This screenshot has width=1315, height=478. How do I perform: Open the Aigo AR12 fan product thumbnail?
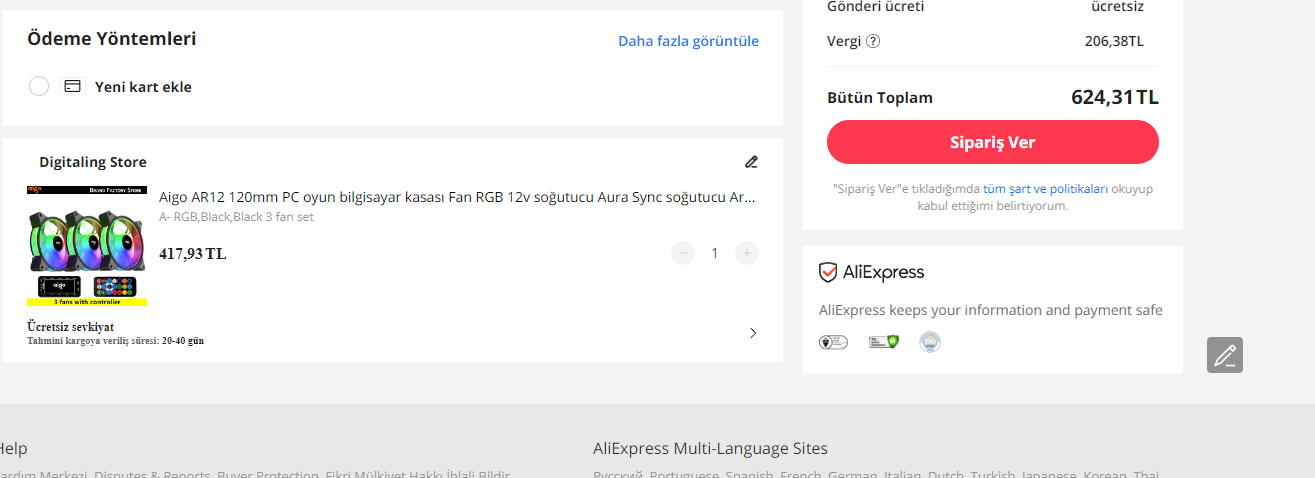click(87, 245)
